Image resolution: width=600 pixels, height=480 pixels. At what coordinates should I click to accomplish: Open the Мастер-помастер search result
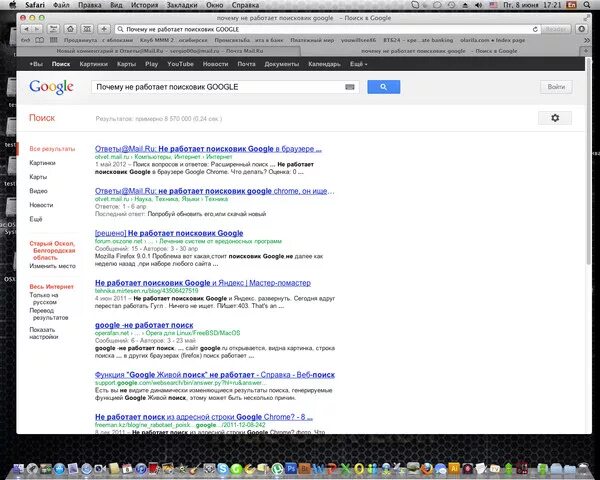[203, 283]
